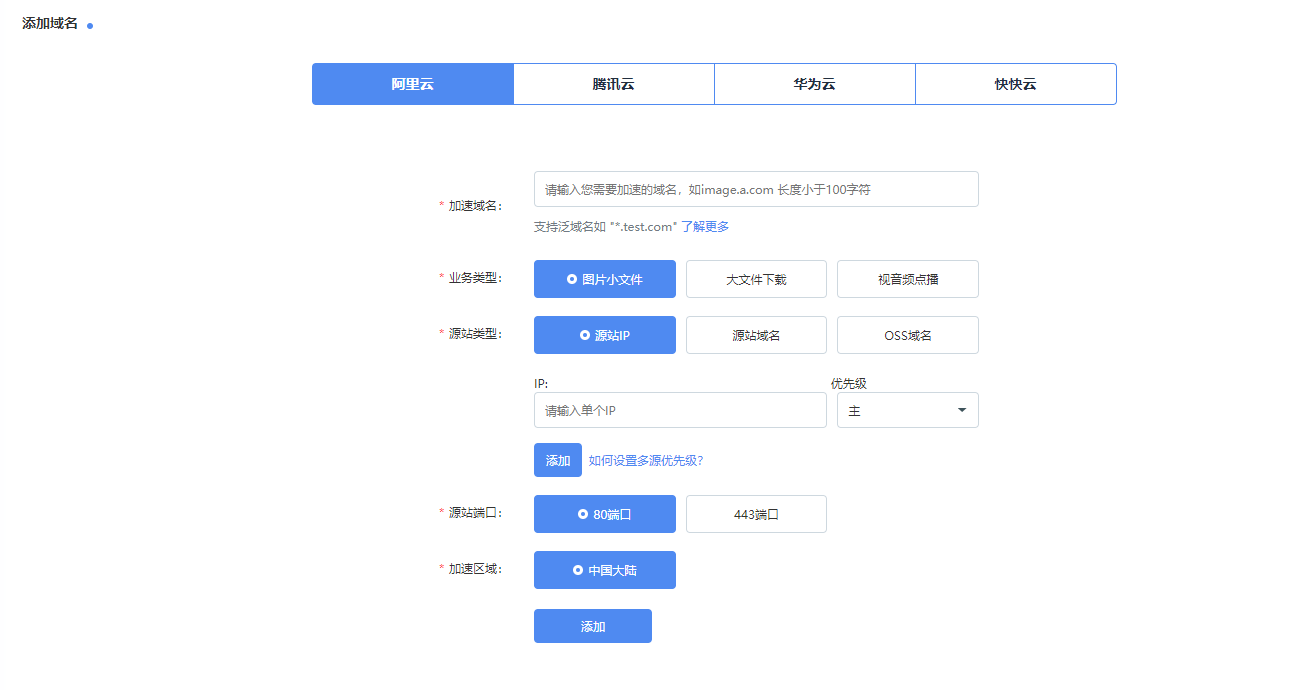This screenshot has width=1312, height=690.
Task: Switch to the 快快云 tab
Action: tap(1015, 84)
